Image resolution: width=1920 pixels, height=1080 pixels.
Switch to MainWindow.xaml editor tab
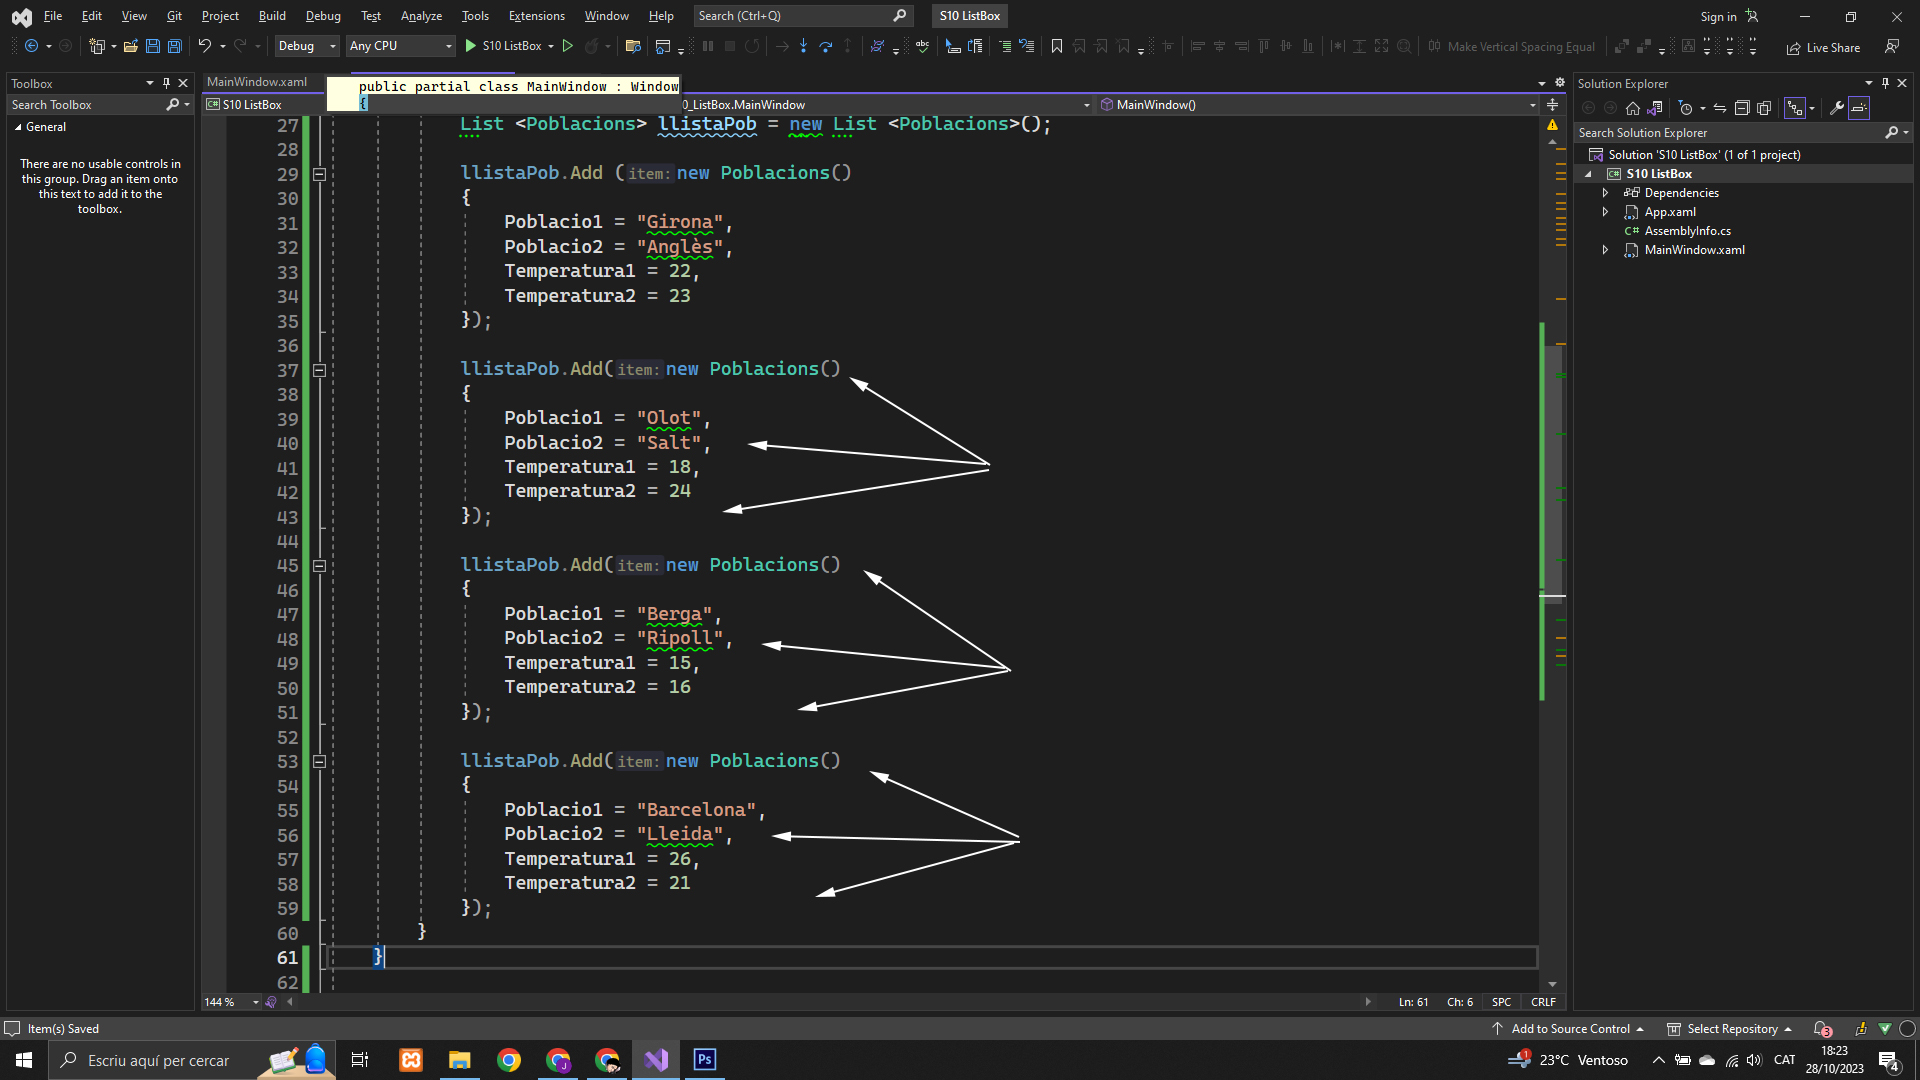click(257, 82)
